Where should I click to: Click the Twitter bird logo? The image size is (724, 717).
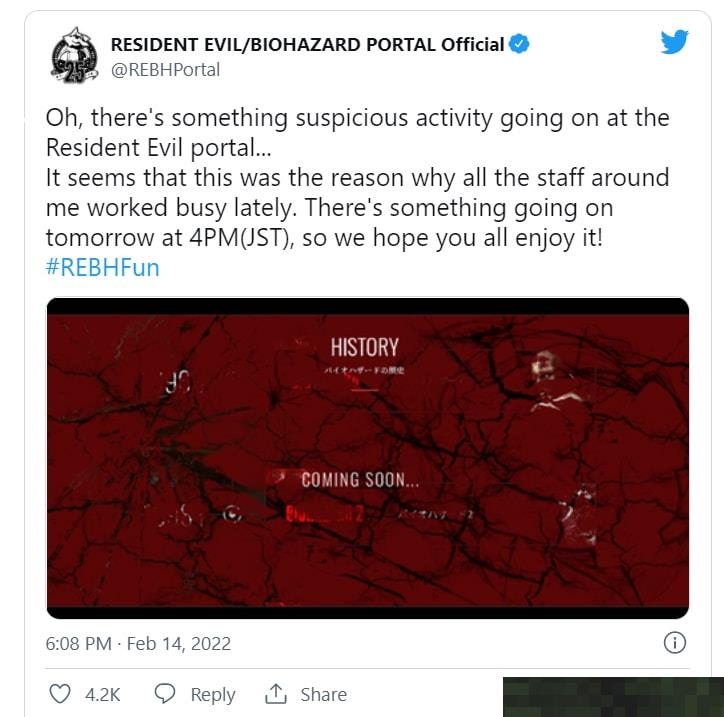[x=674, y=42]
